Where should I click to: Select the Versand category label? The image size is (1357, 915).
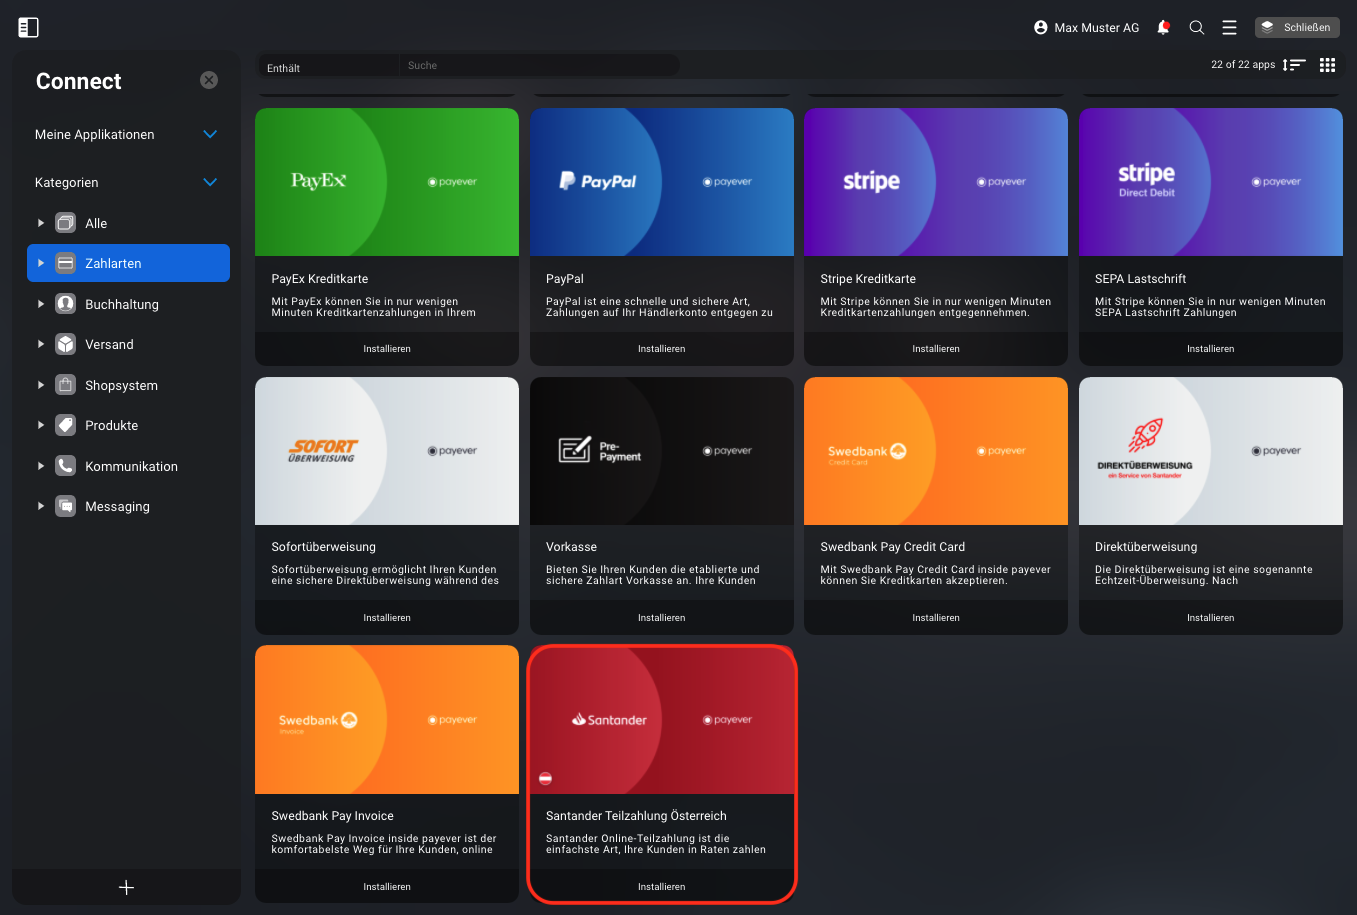109,344
